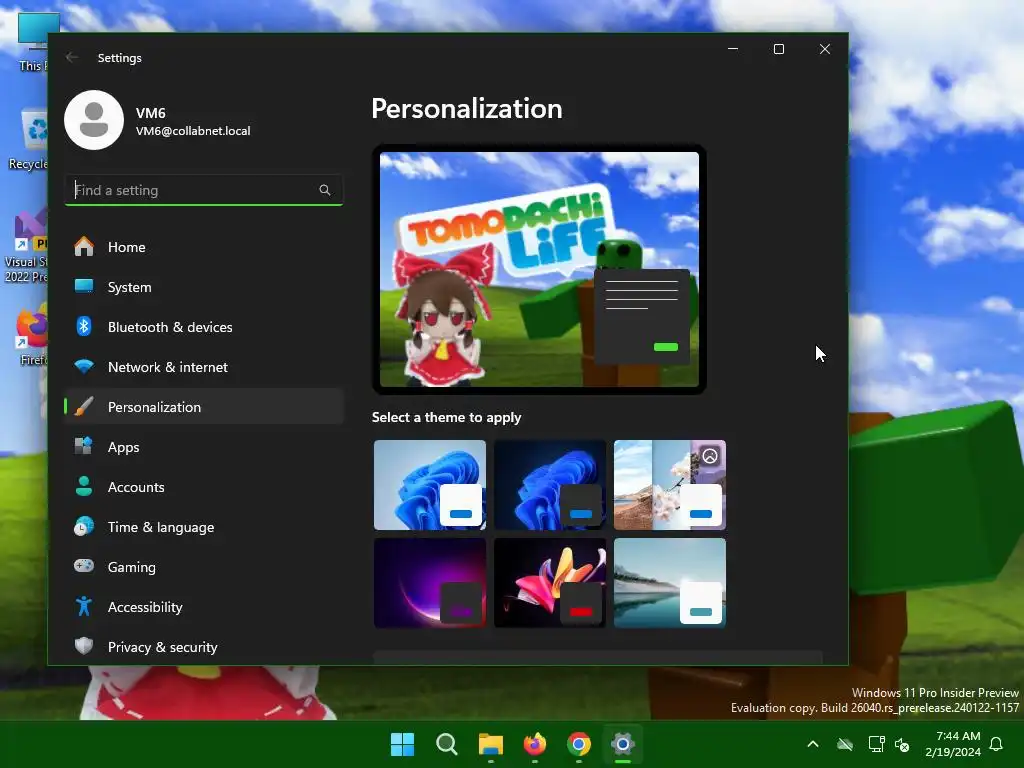Apply the spotlight landscape and blossom theme
Image resolution: width=1024 pixels, height=768 pixels.
click(x=670, y=485)
